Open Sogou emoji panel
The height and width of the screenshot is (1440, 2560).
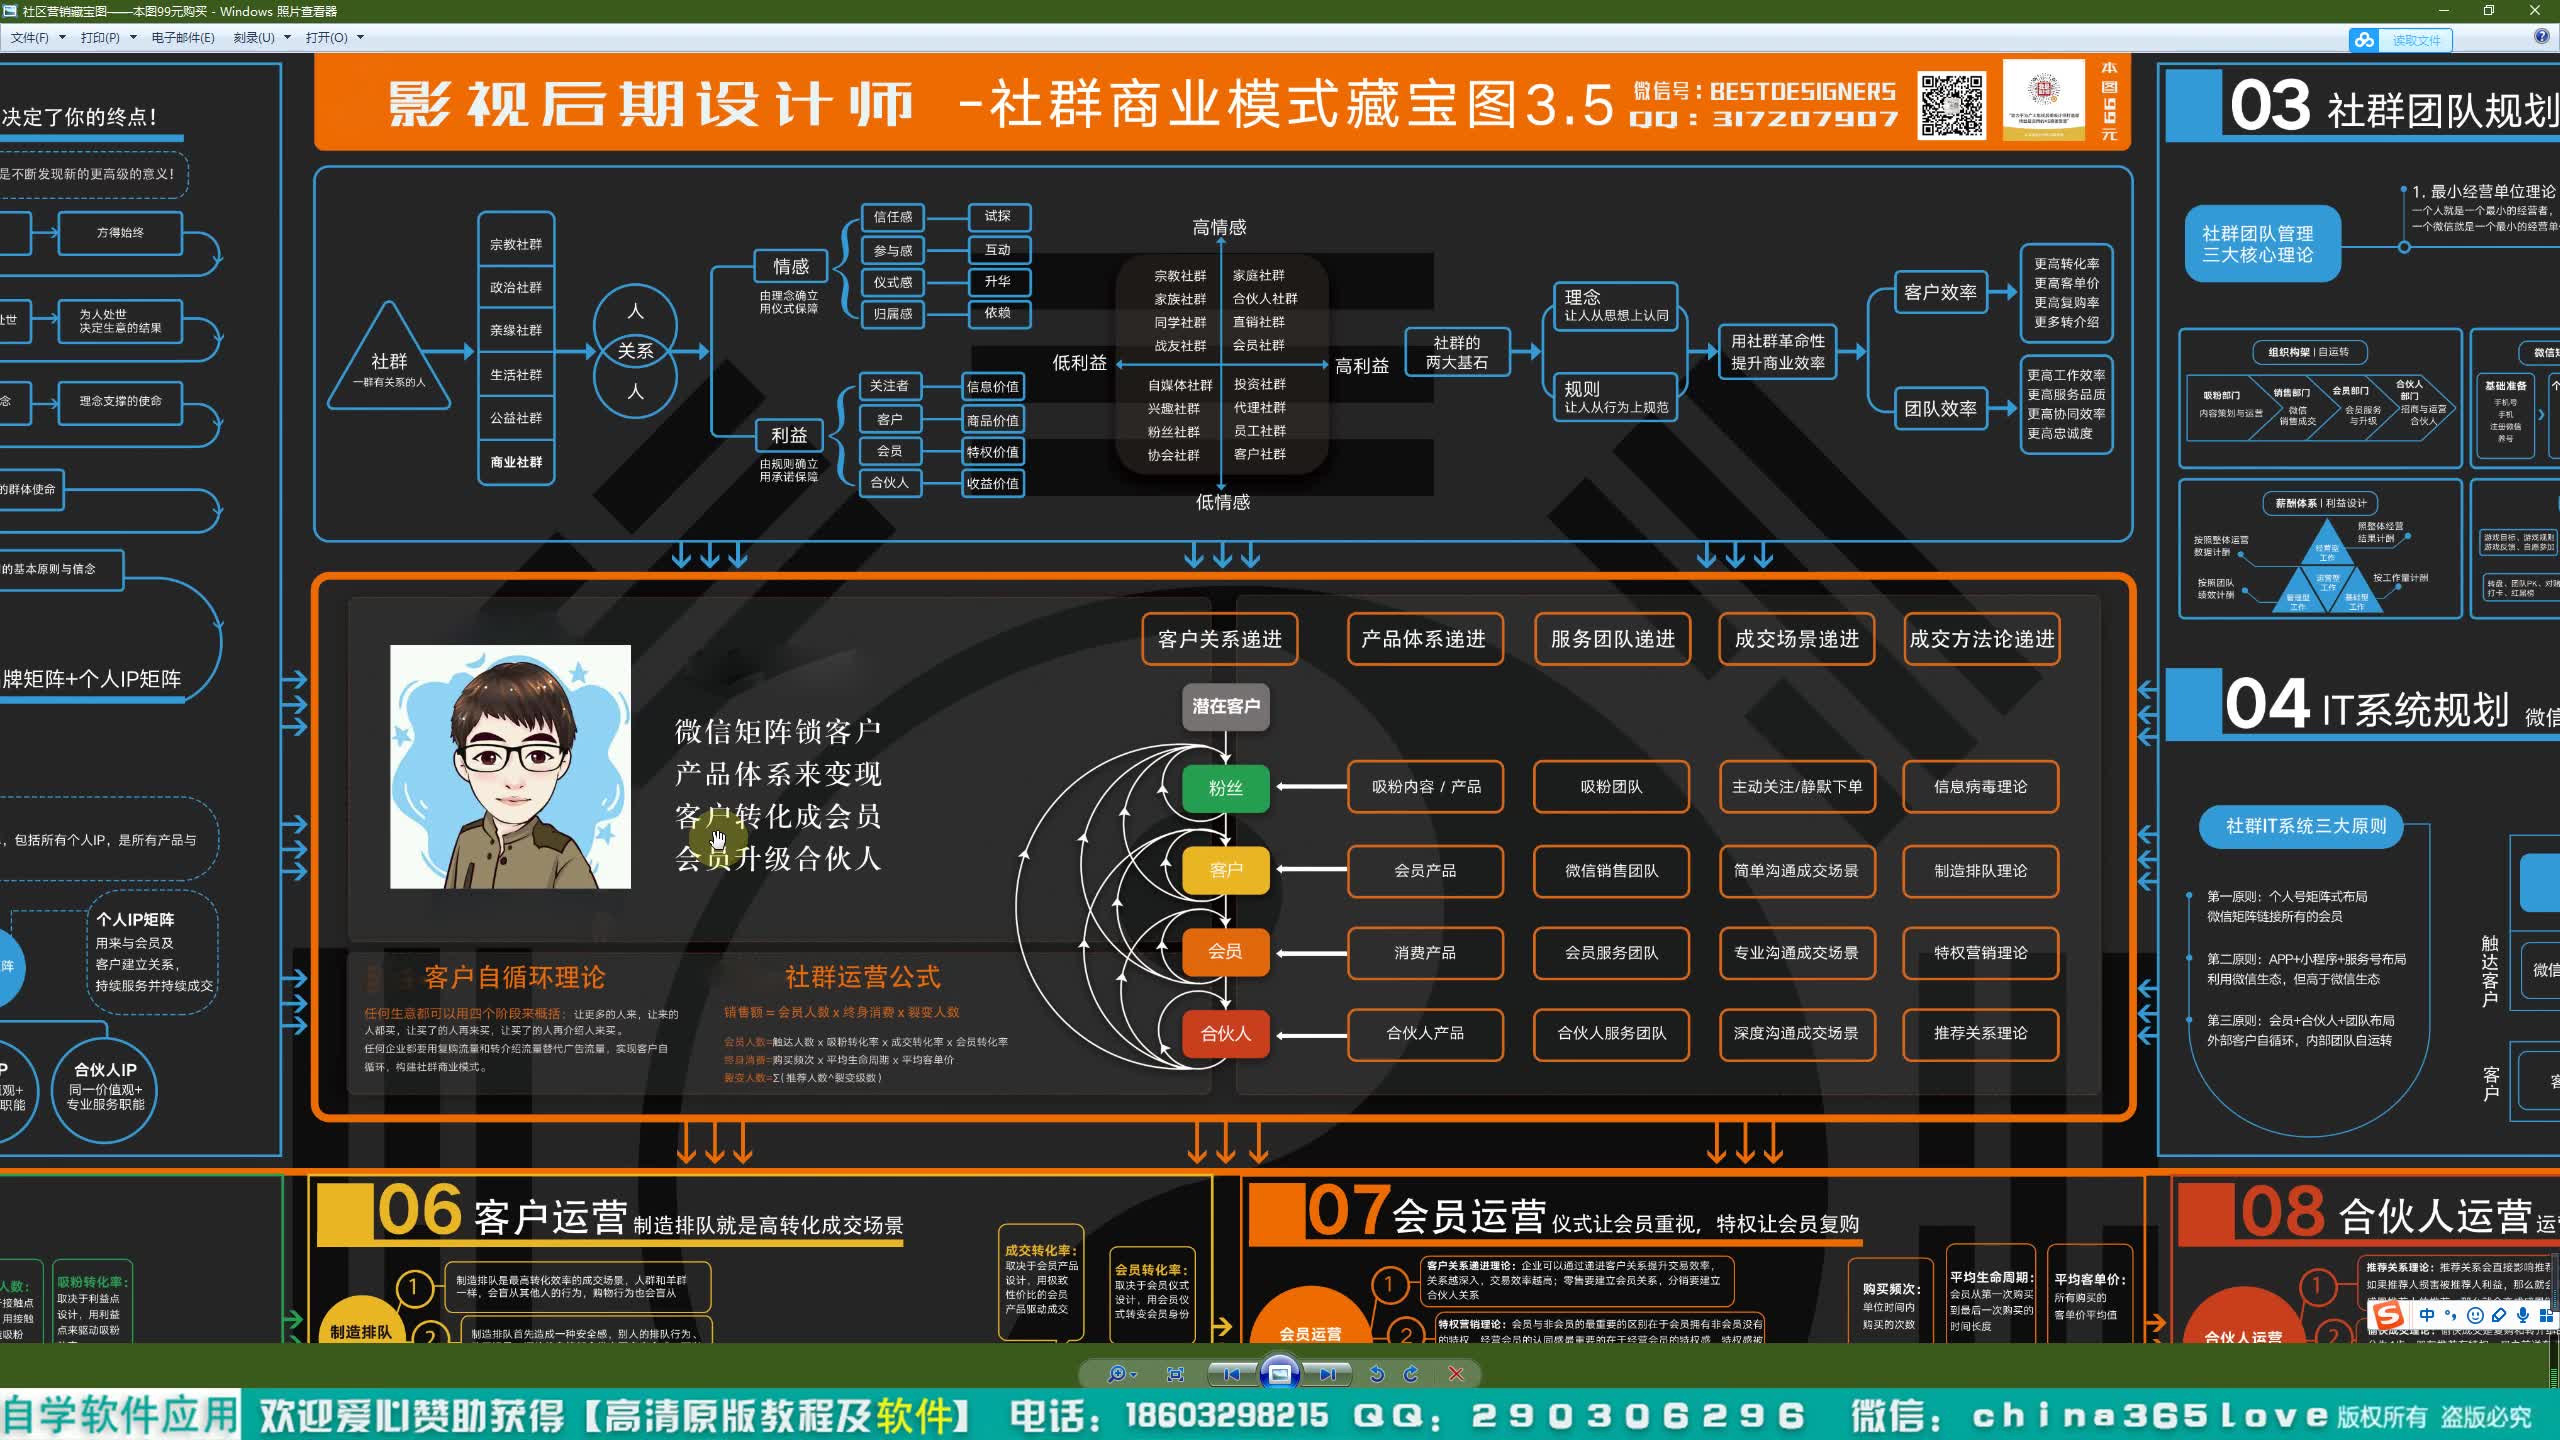tap(2475, 1315)
